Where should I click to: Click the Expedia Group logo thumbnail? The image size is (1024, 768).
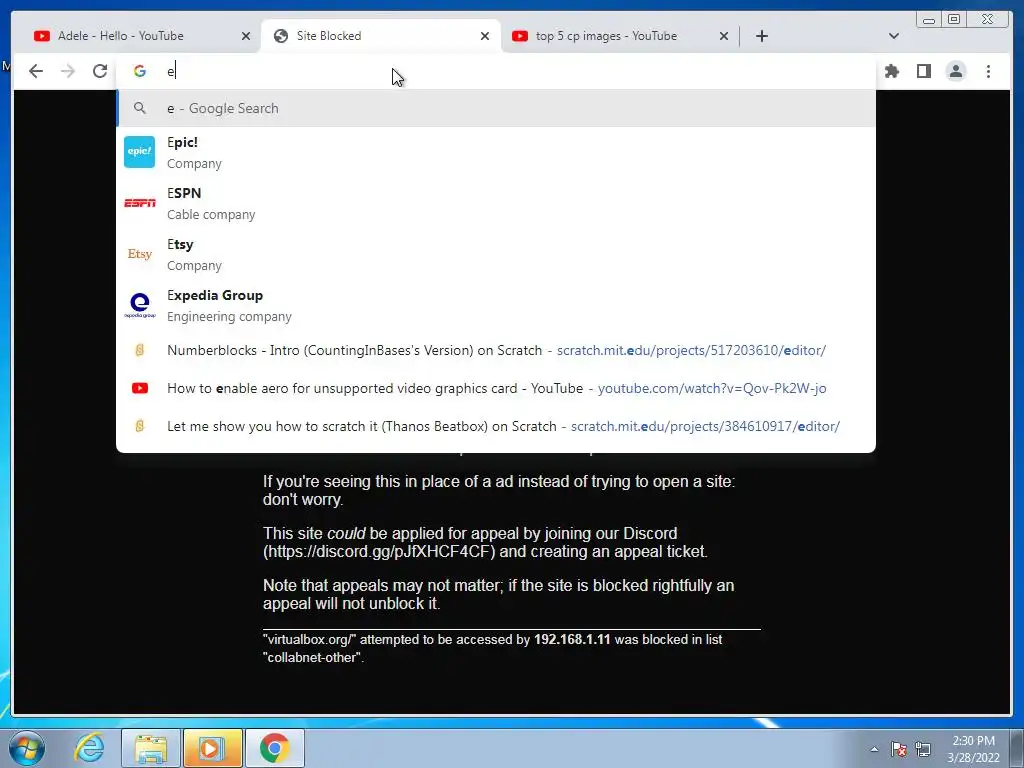pos(140,305)
